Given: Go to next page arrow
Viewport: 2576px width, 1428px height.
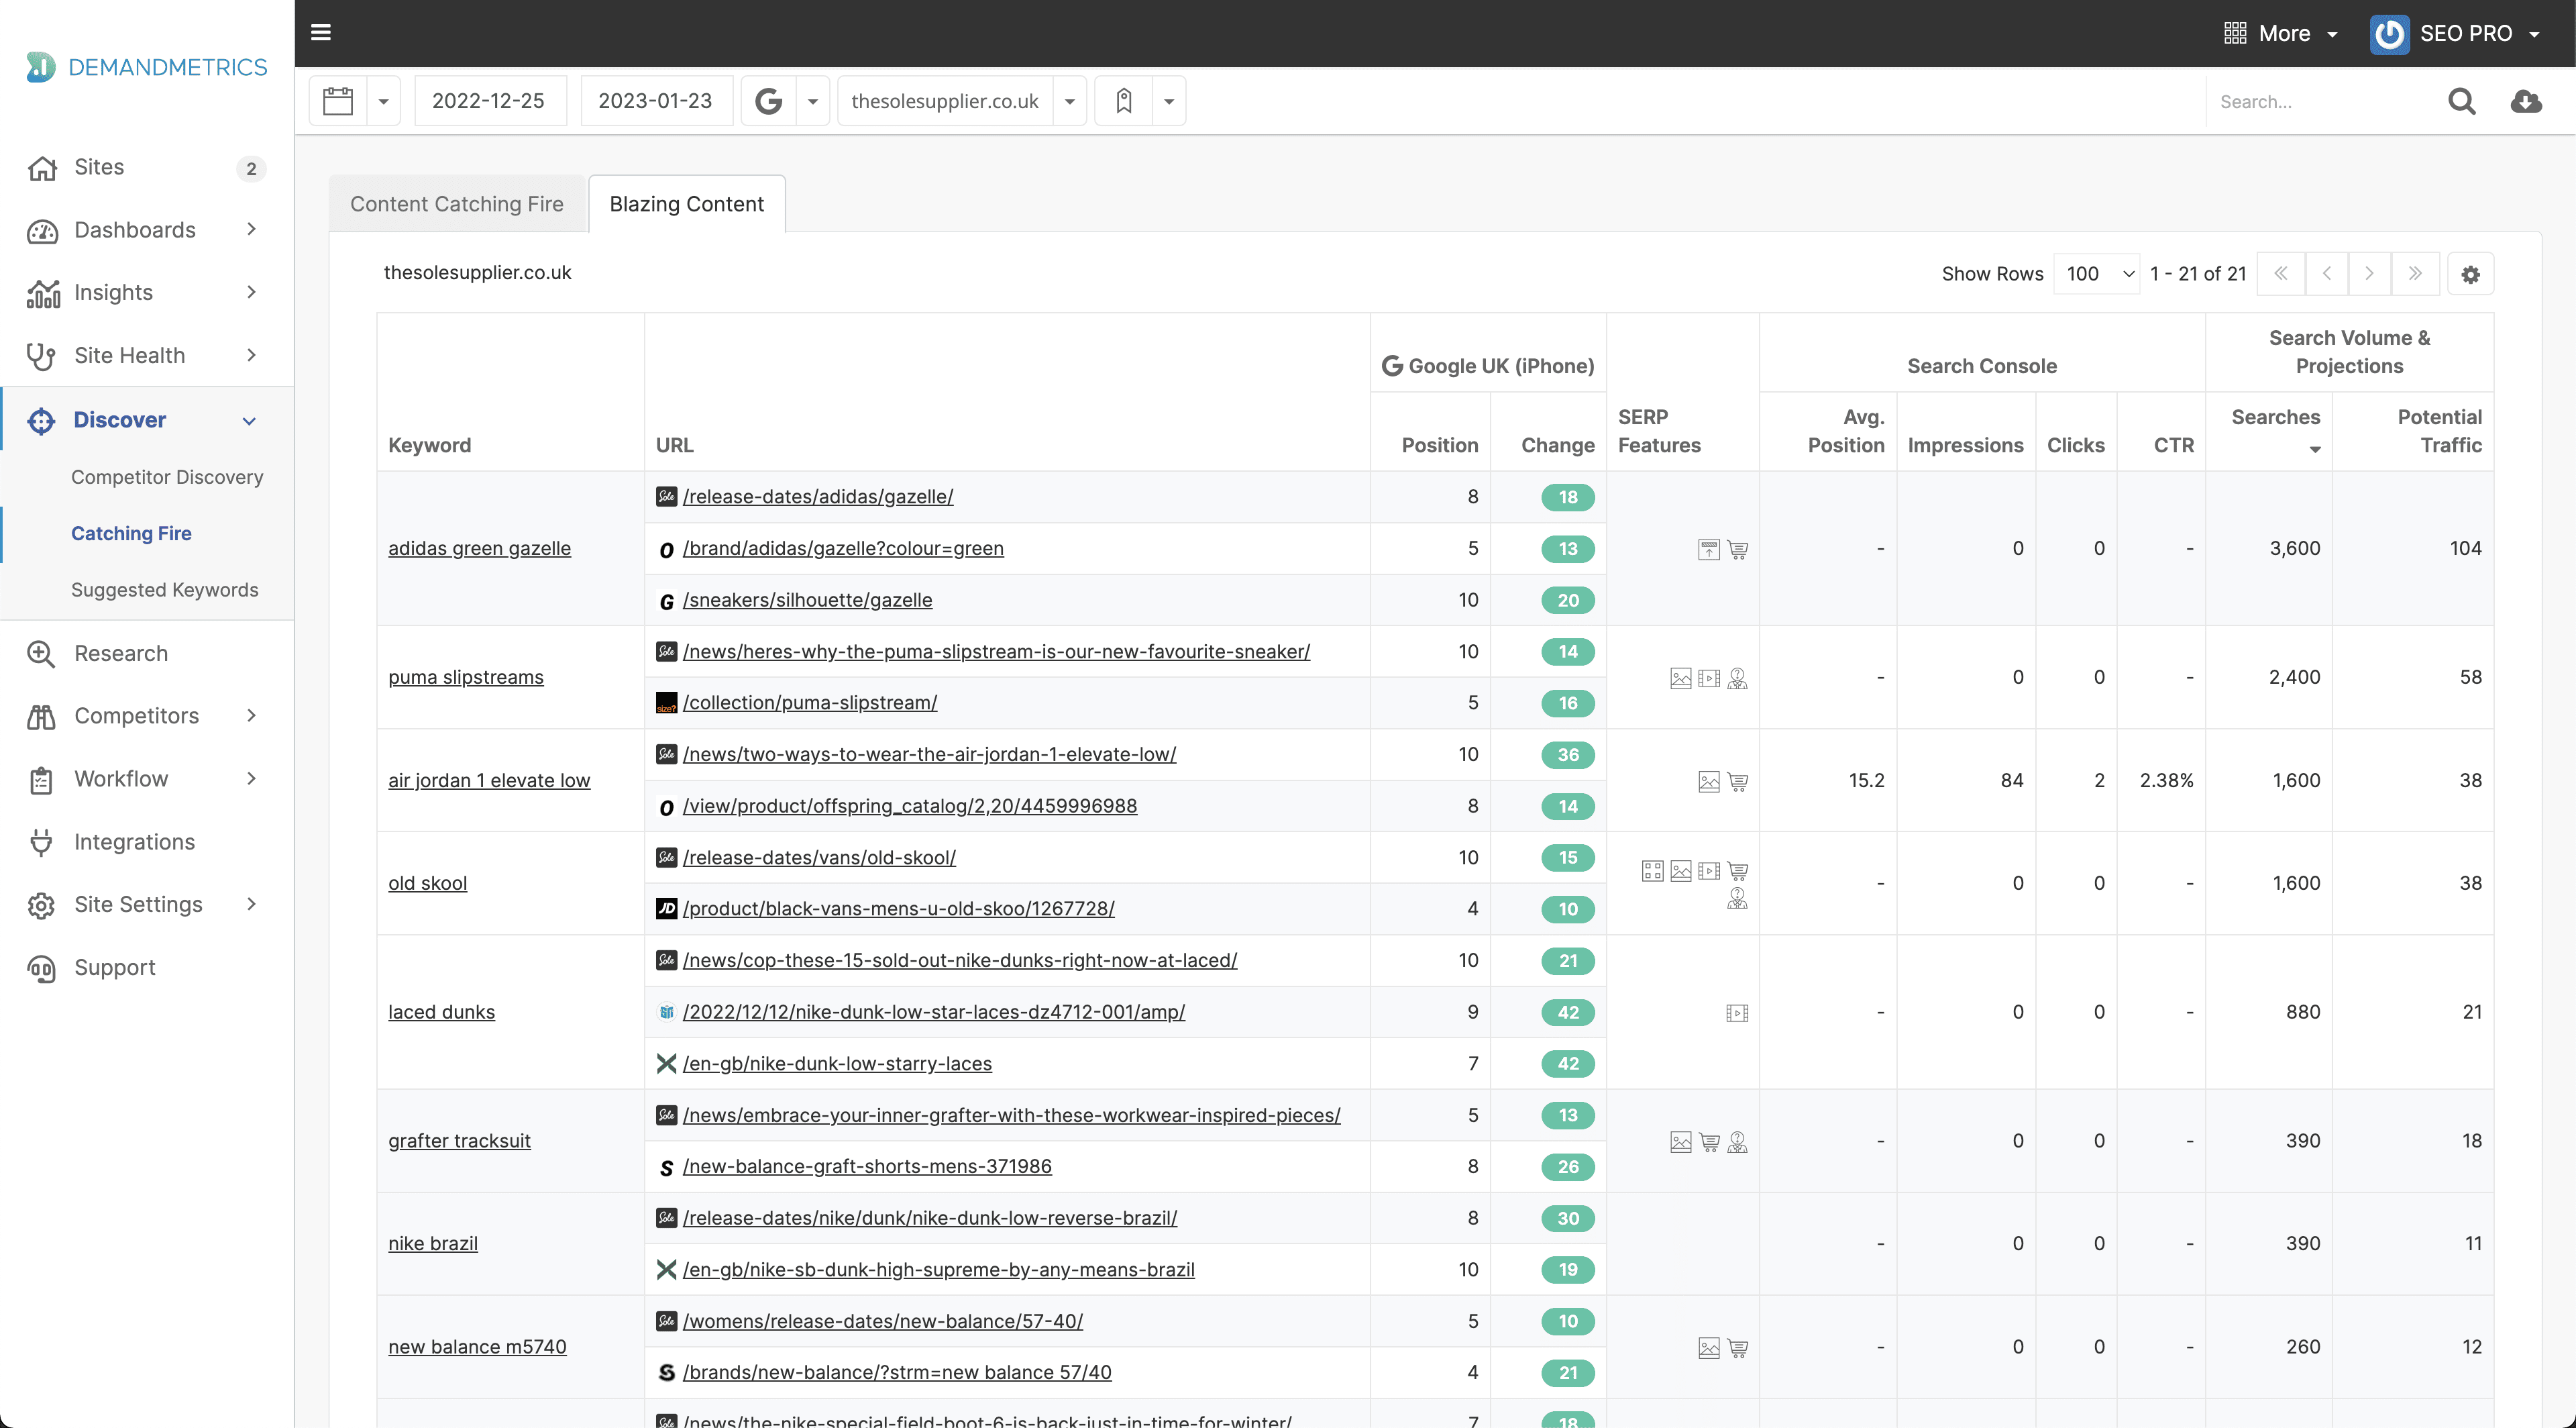Looking at the screenshot, I should (x=2369, y=274).
